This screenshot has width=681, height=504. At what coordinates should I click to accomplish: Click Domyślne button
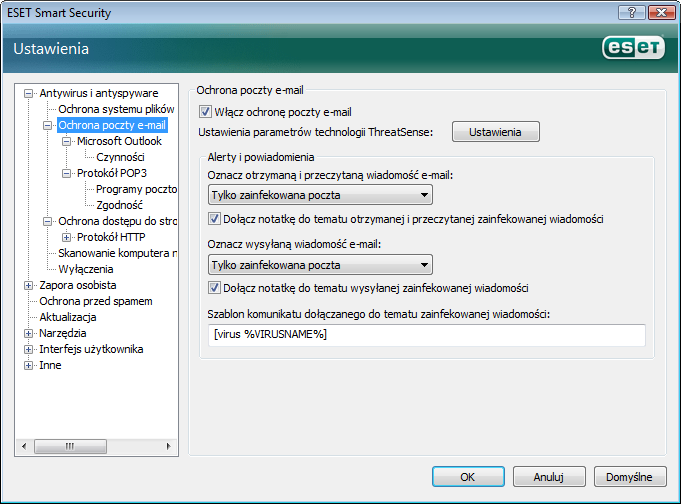pyautogui.click(x=630, y=477)
